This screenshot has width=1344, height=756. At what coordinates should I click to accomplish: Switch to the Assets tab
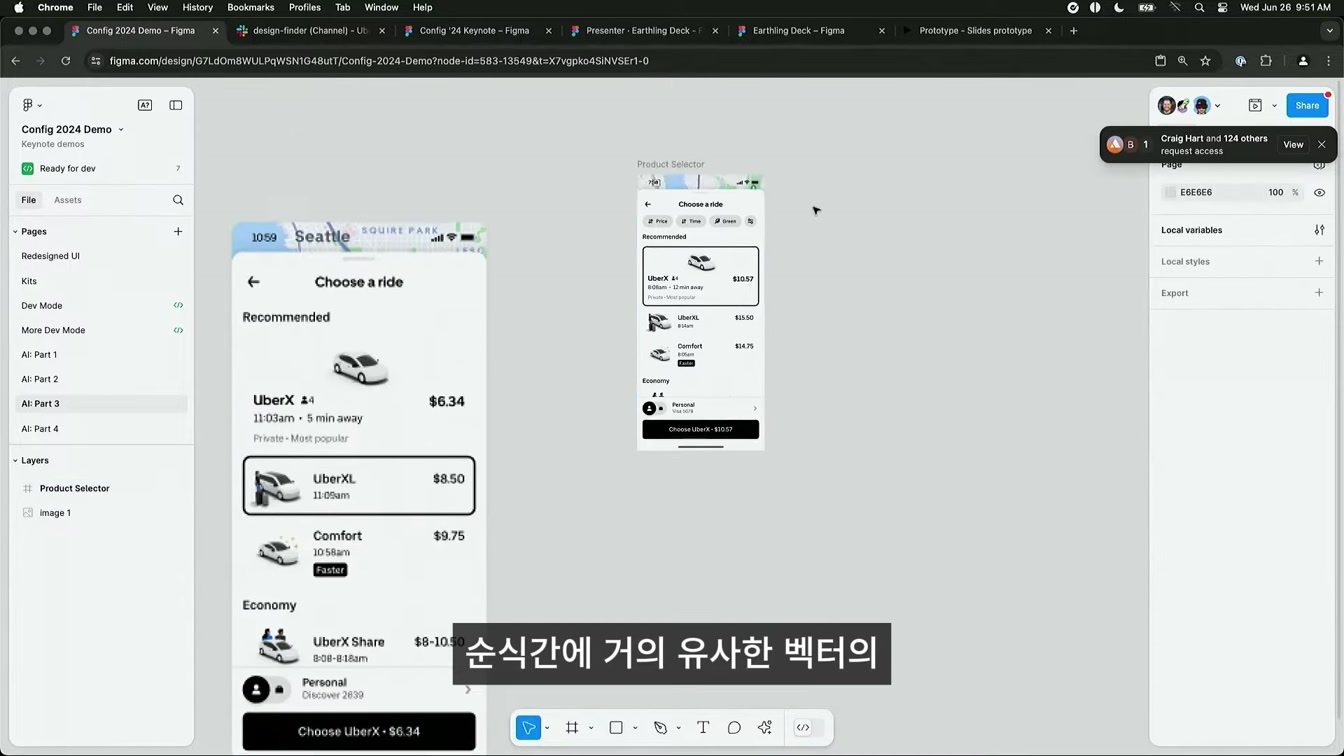[x=68, y=200]
